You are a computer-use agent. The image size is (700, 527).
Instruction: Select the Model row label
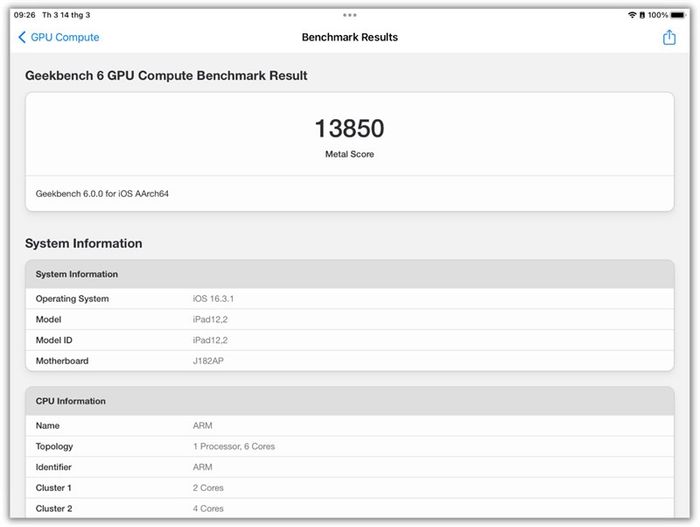(x=48, y=319)
